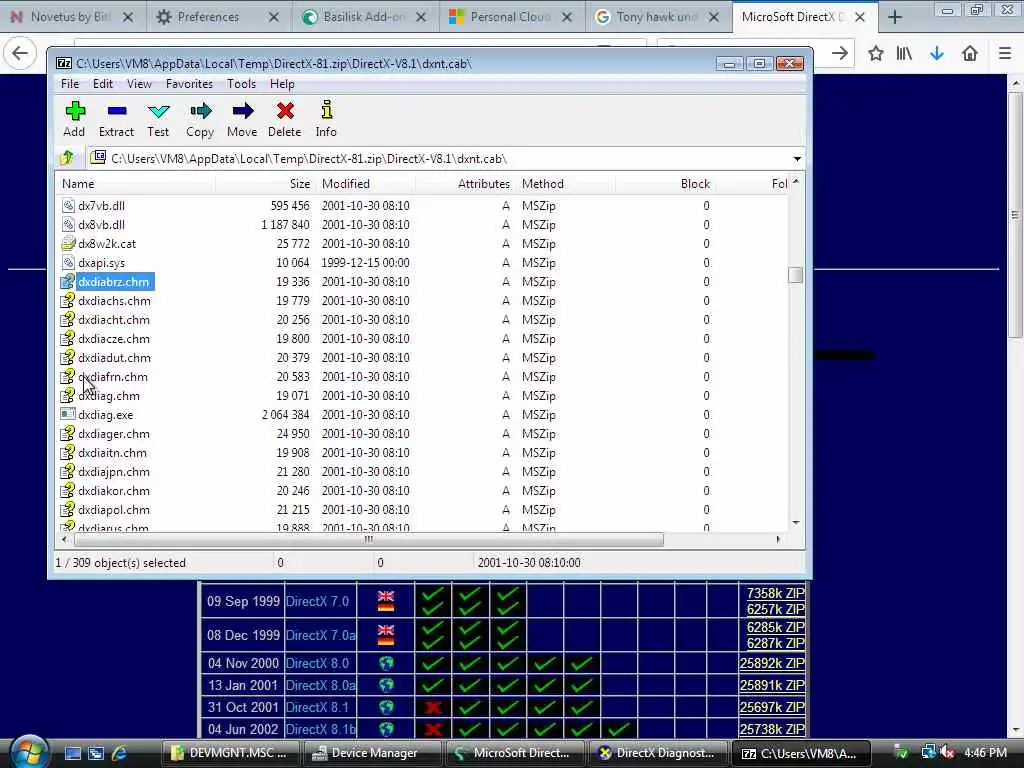
Task: Sort by the Method column header
Action: point(566,184)
